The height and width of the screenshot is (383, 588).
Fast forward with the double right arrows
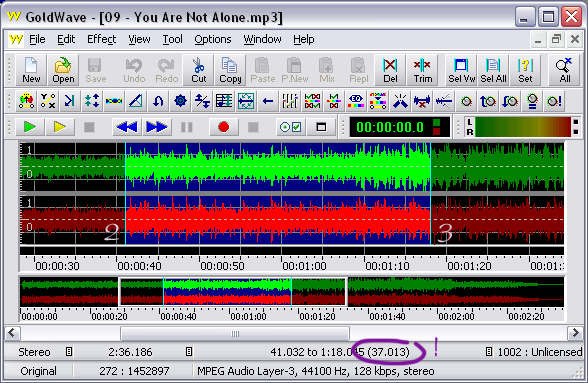point(157,127)
